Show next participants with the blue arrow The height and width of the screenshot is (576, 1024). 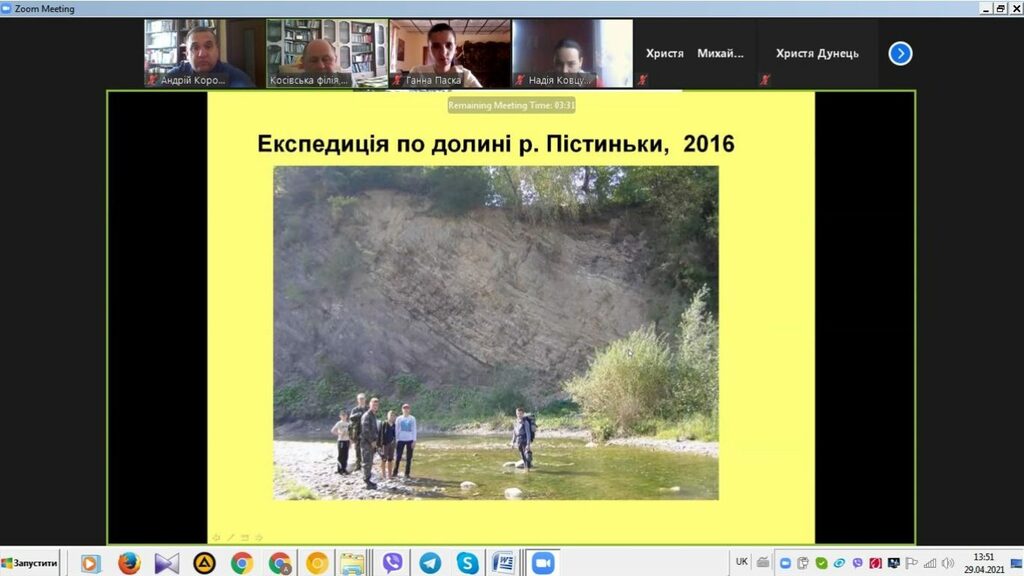coord(900,54)
